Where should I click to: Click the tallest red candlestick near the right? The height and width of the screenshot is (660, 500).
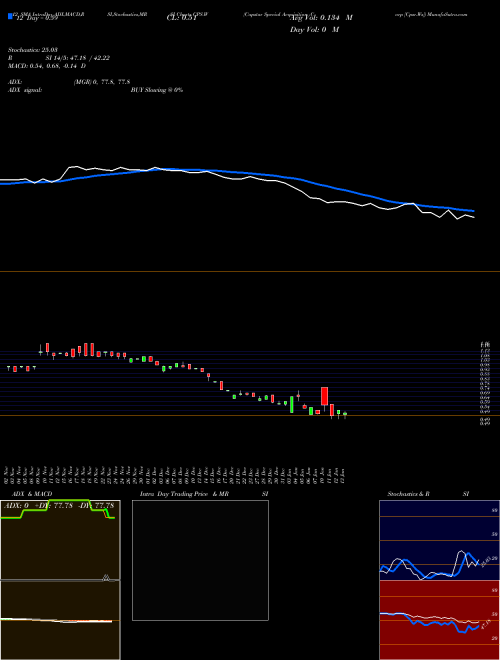tap(324, 397)
